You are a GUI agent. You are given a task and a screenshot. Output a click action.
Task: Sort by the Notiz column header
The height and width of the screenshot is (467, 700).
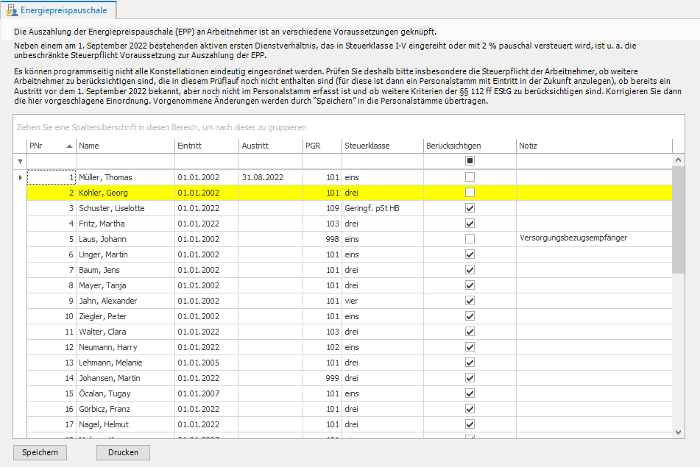594,146
